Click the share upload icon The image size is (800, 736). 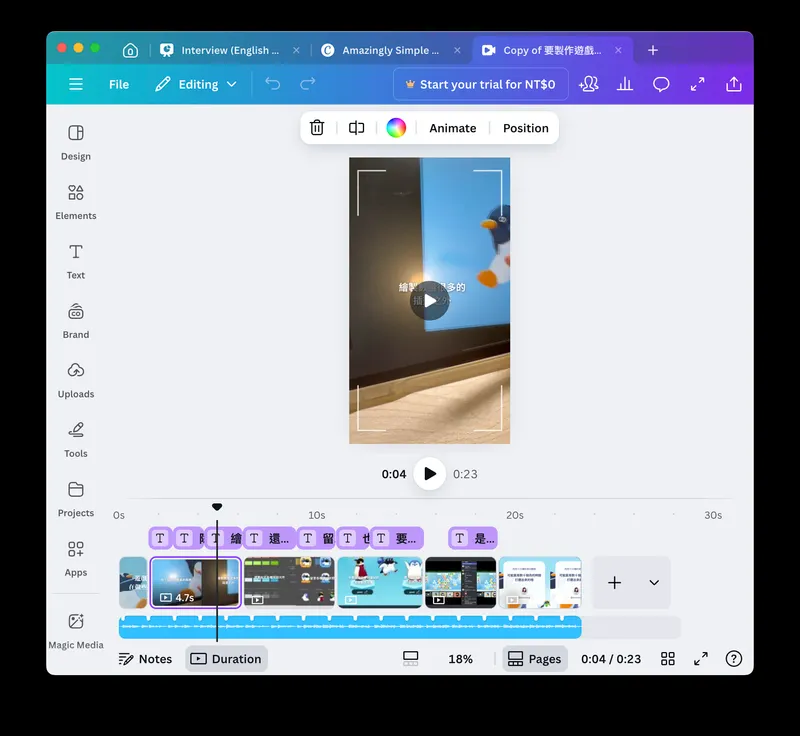[734, 84]
